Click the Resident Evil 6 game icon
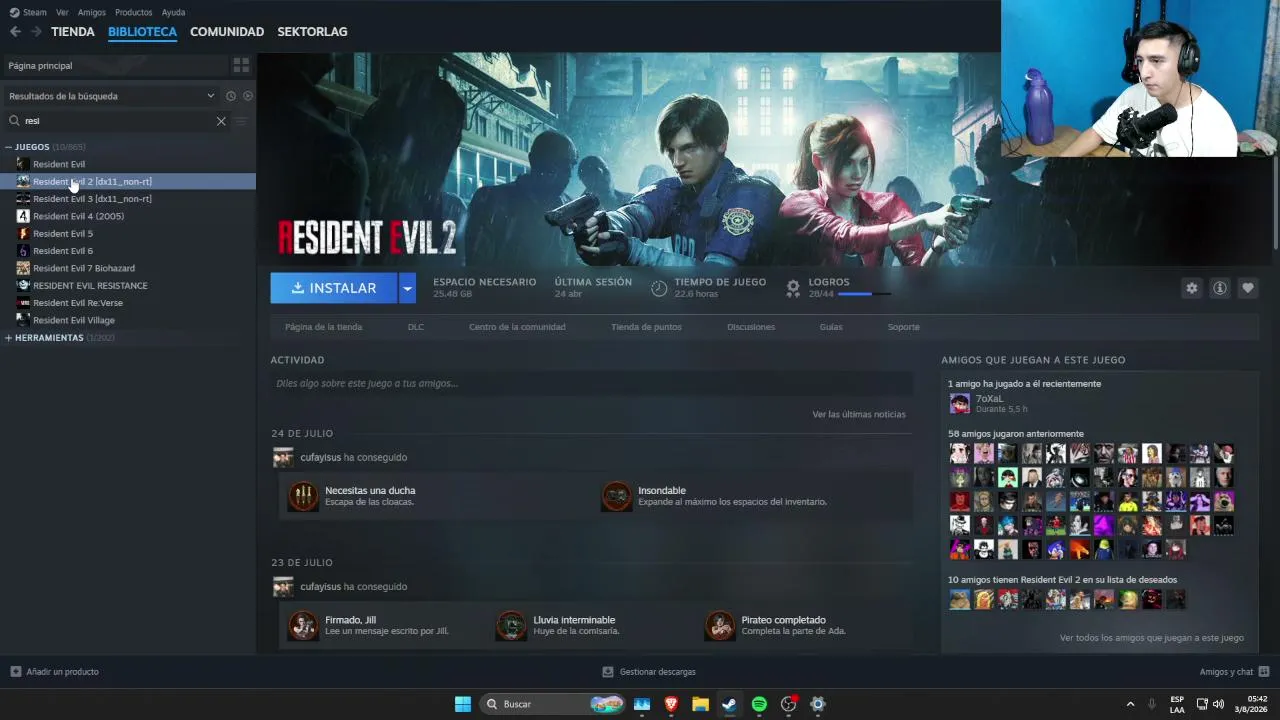Screen dimensions: 1280x720 pos(23,251)
